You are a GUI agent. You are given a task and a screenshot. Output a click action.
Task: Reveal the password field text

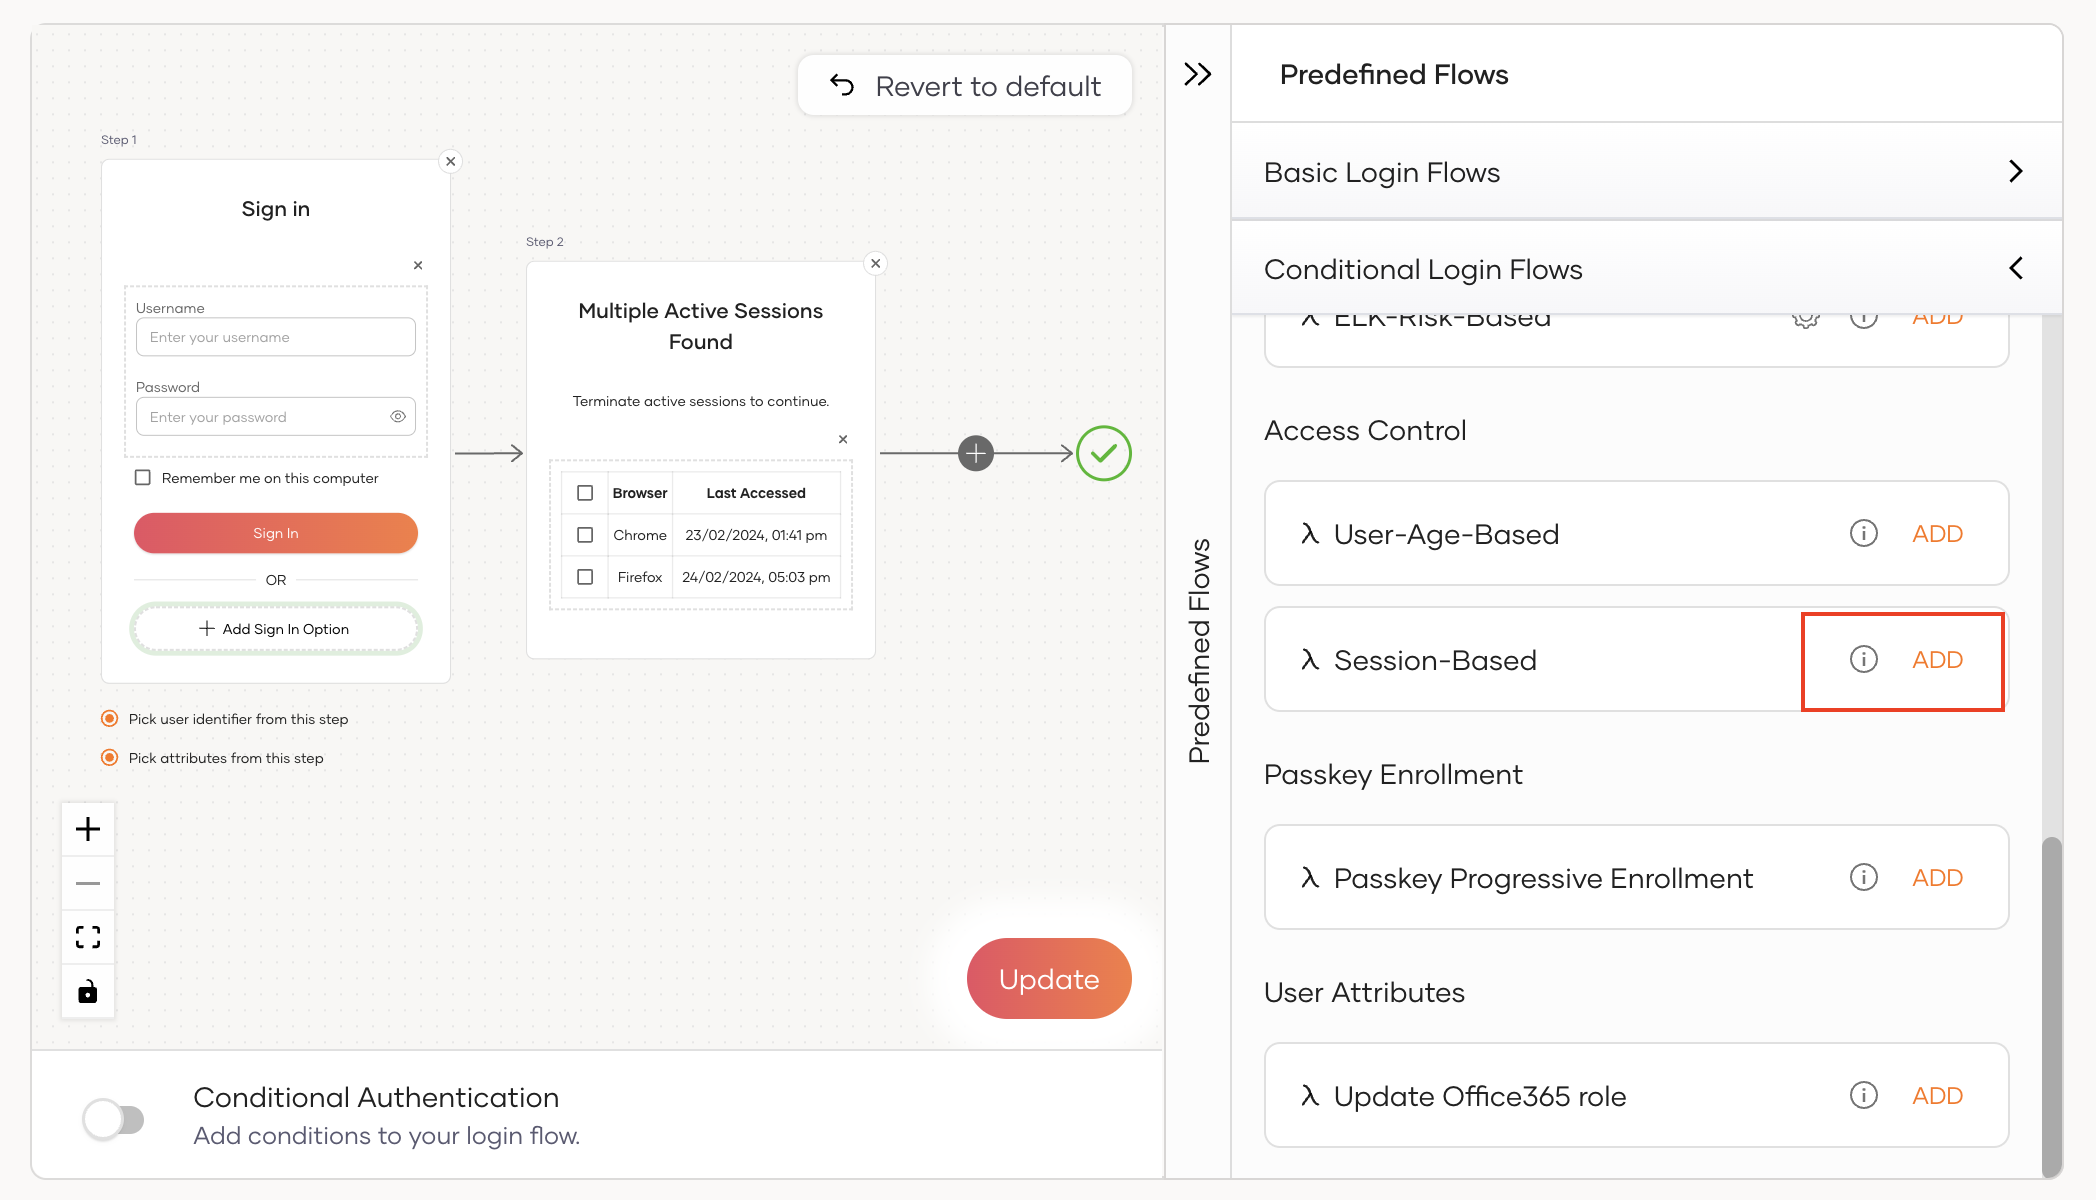[x=398, y=416]
